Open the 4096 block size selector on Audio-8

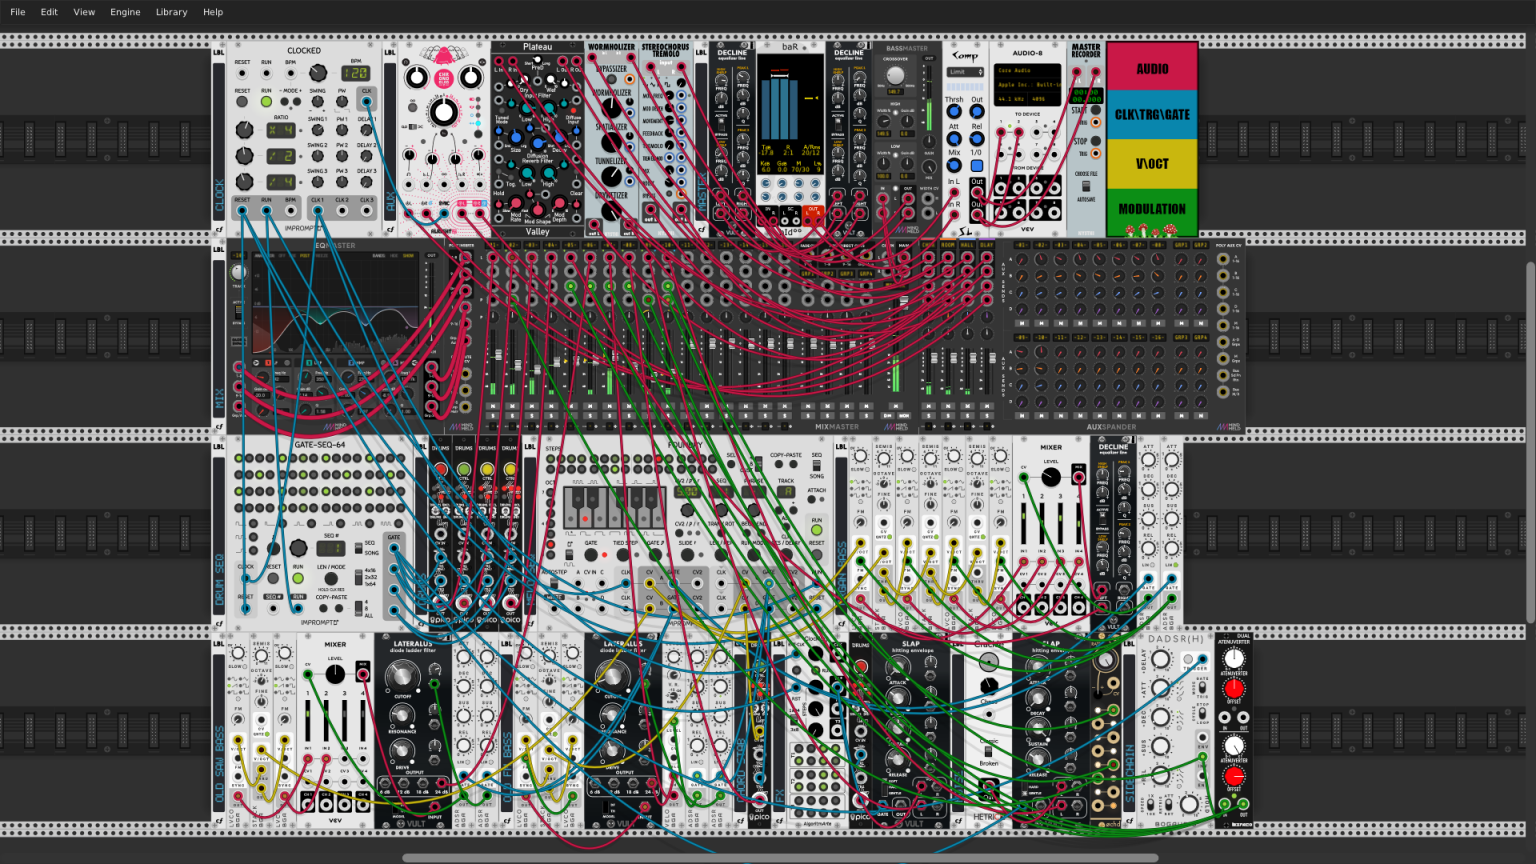tap(1044, 99)
